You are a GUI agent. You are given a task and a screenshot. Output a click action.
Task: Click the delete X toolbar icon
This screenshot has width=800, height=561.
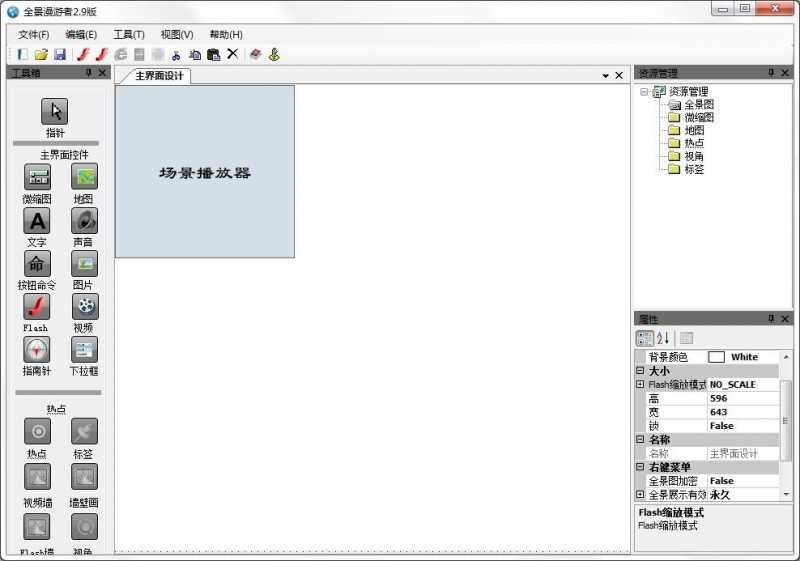point(233,54)
